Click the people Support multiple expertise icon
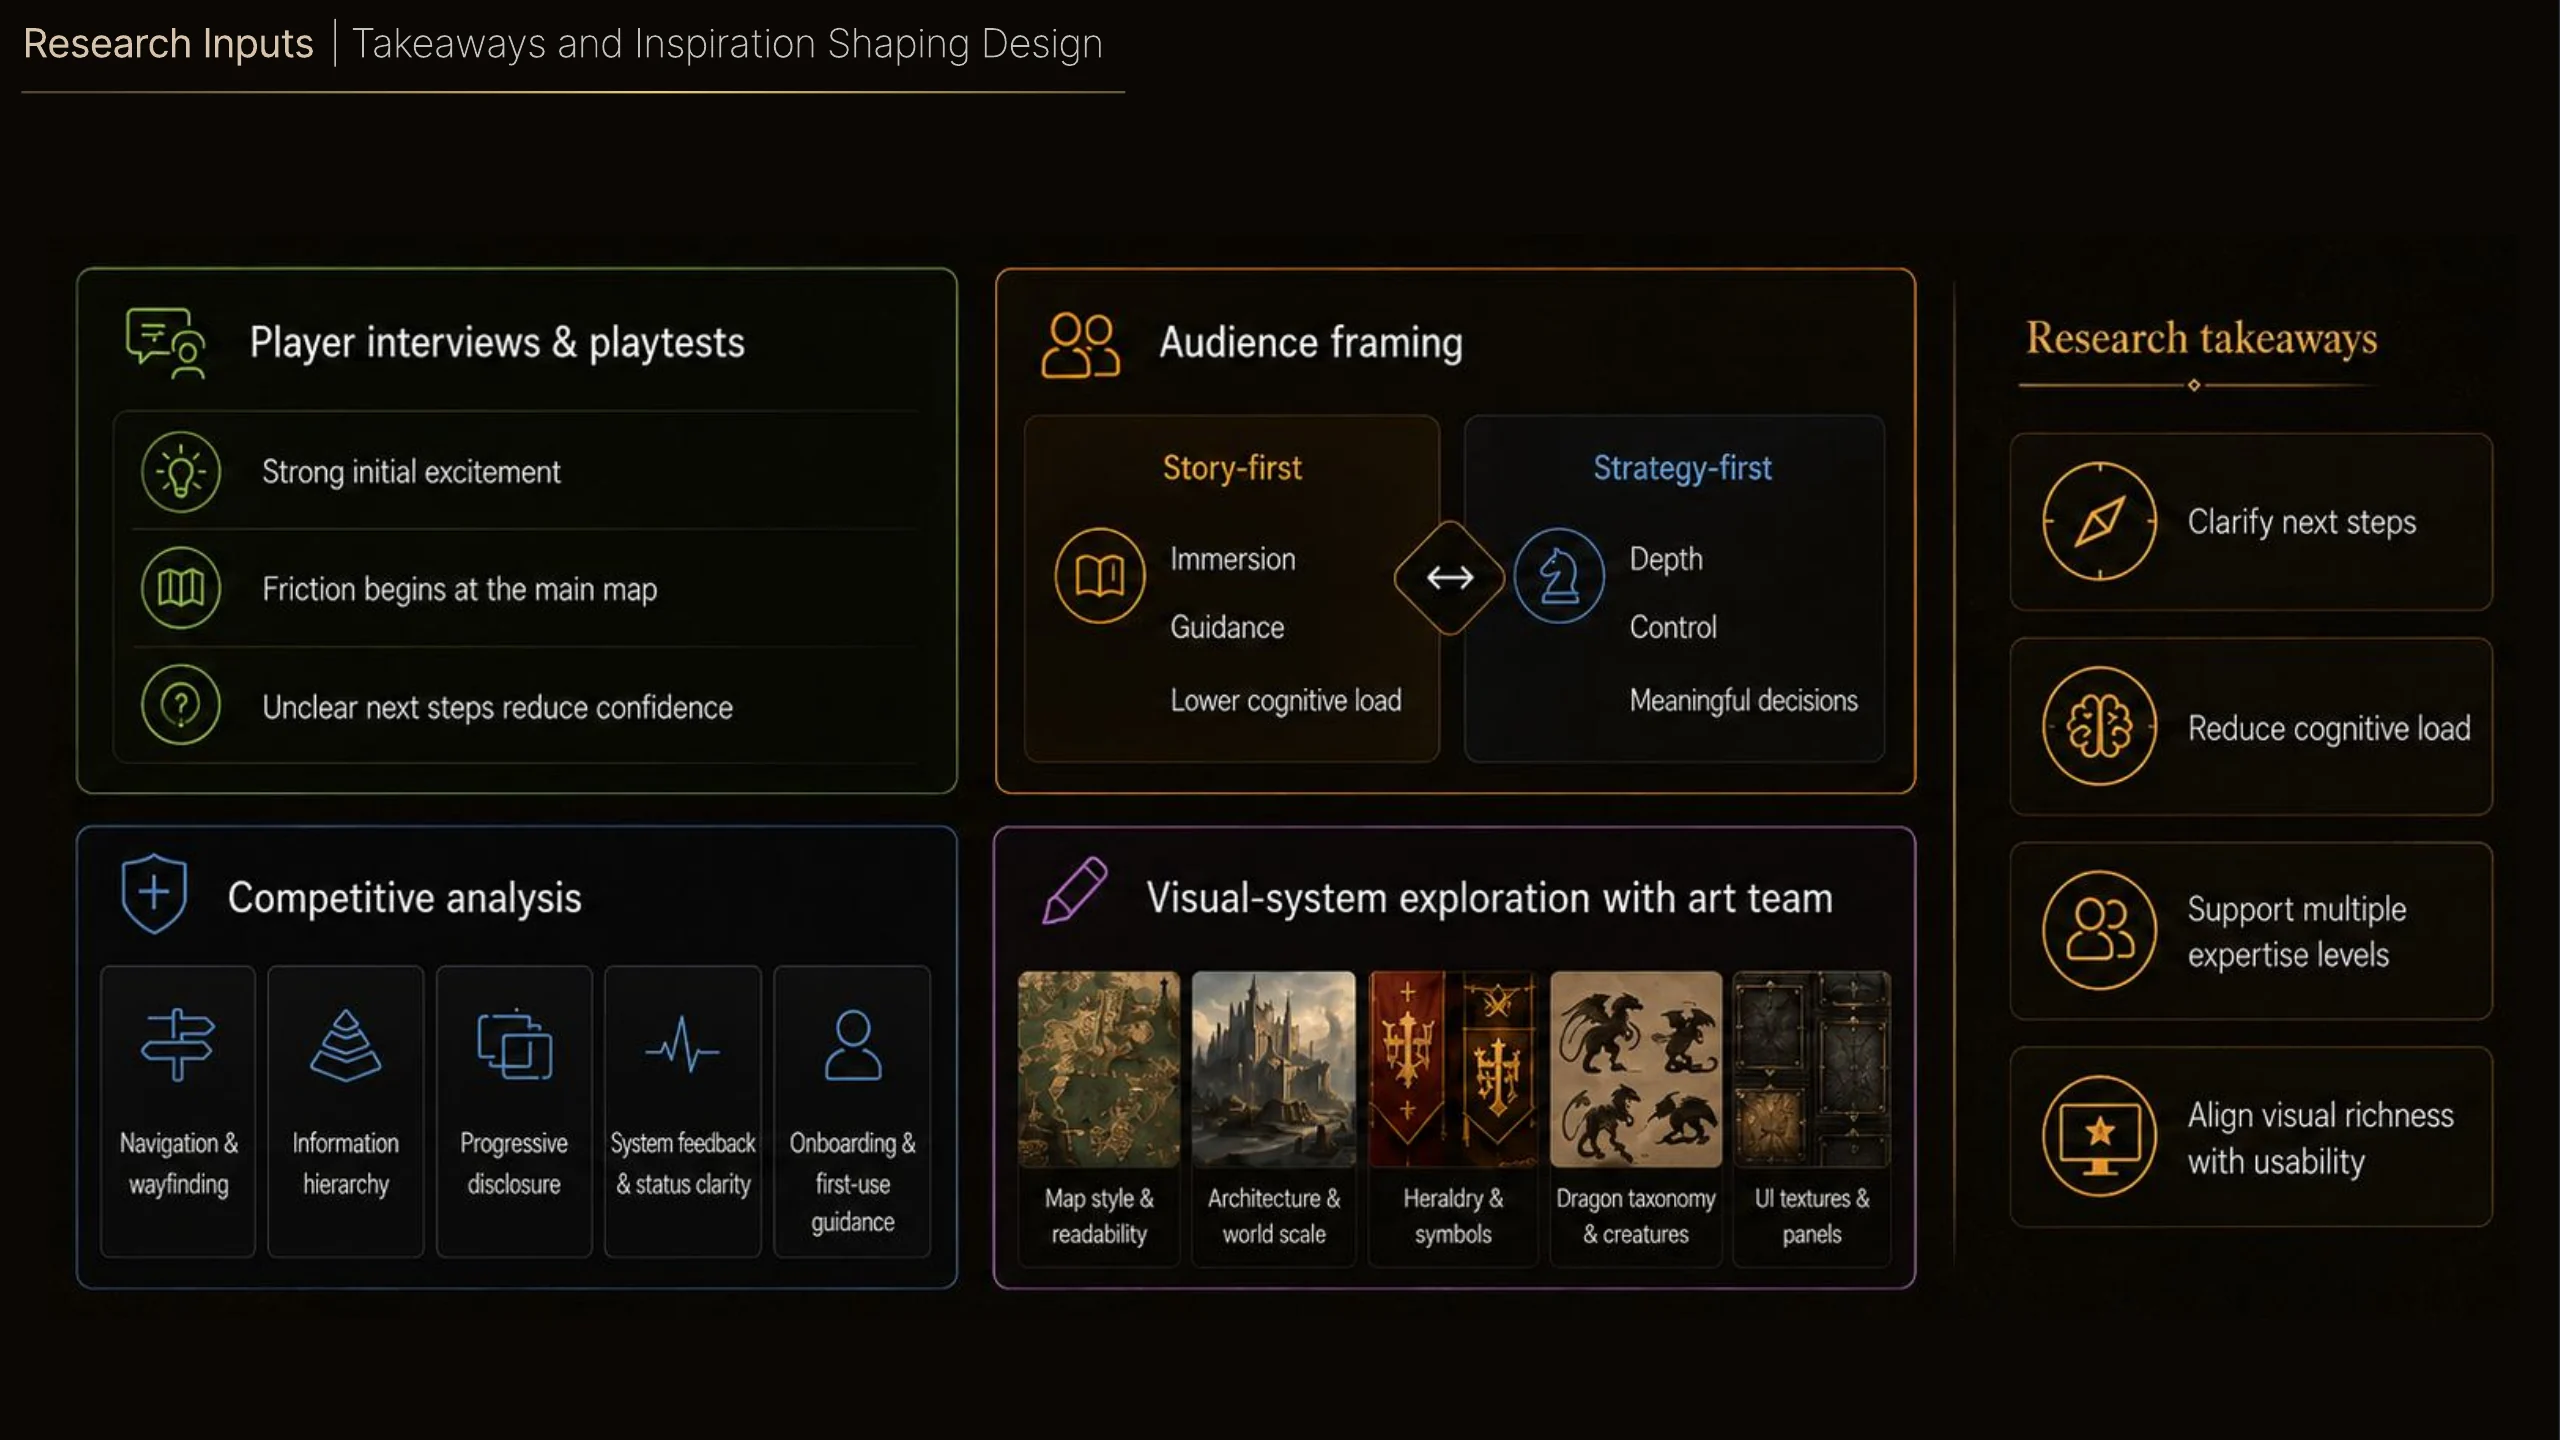The height and width of the screenshot is (1440, 2560). point(2100,930)
